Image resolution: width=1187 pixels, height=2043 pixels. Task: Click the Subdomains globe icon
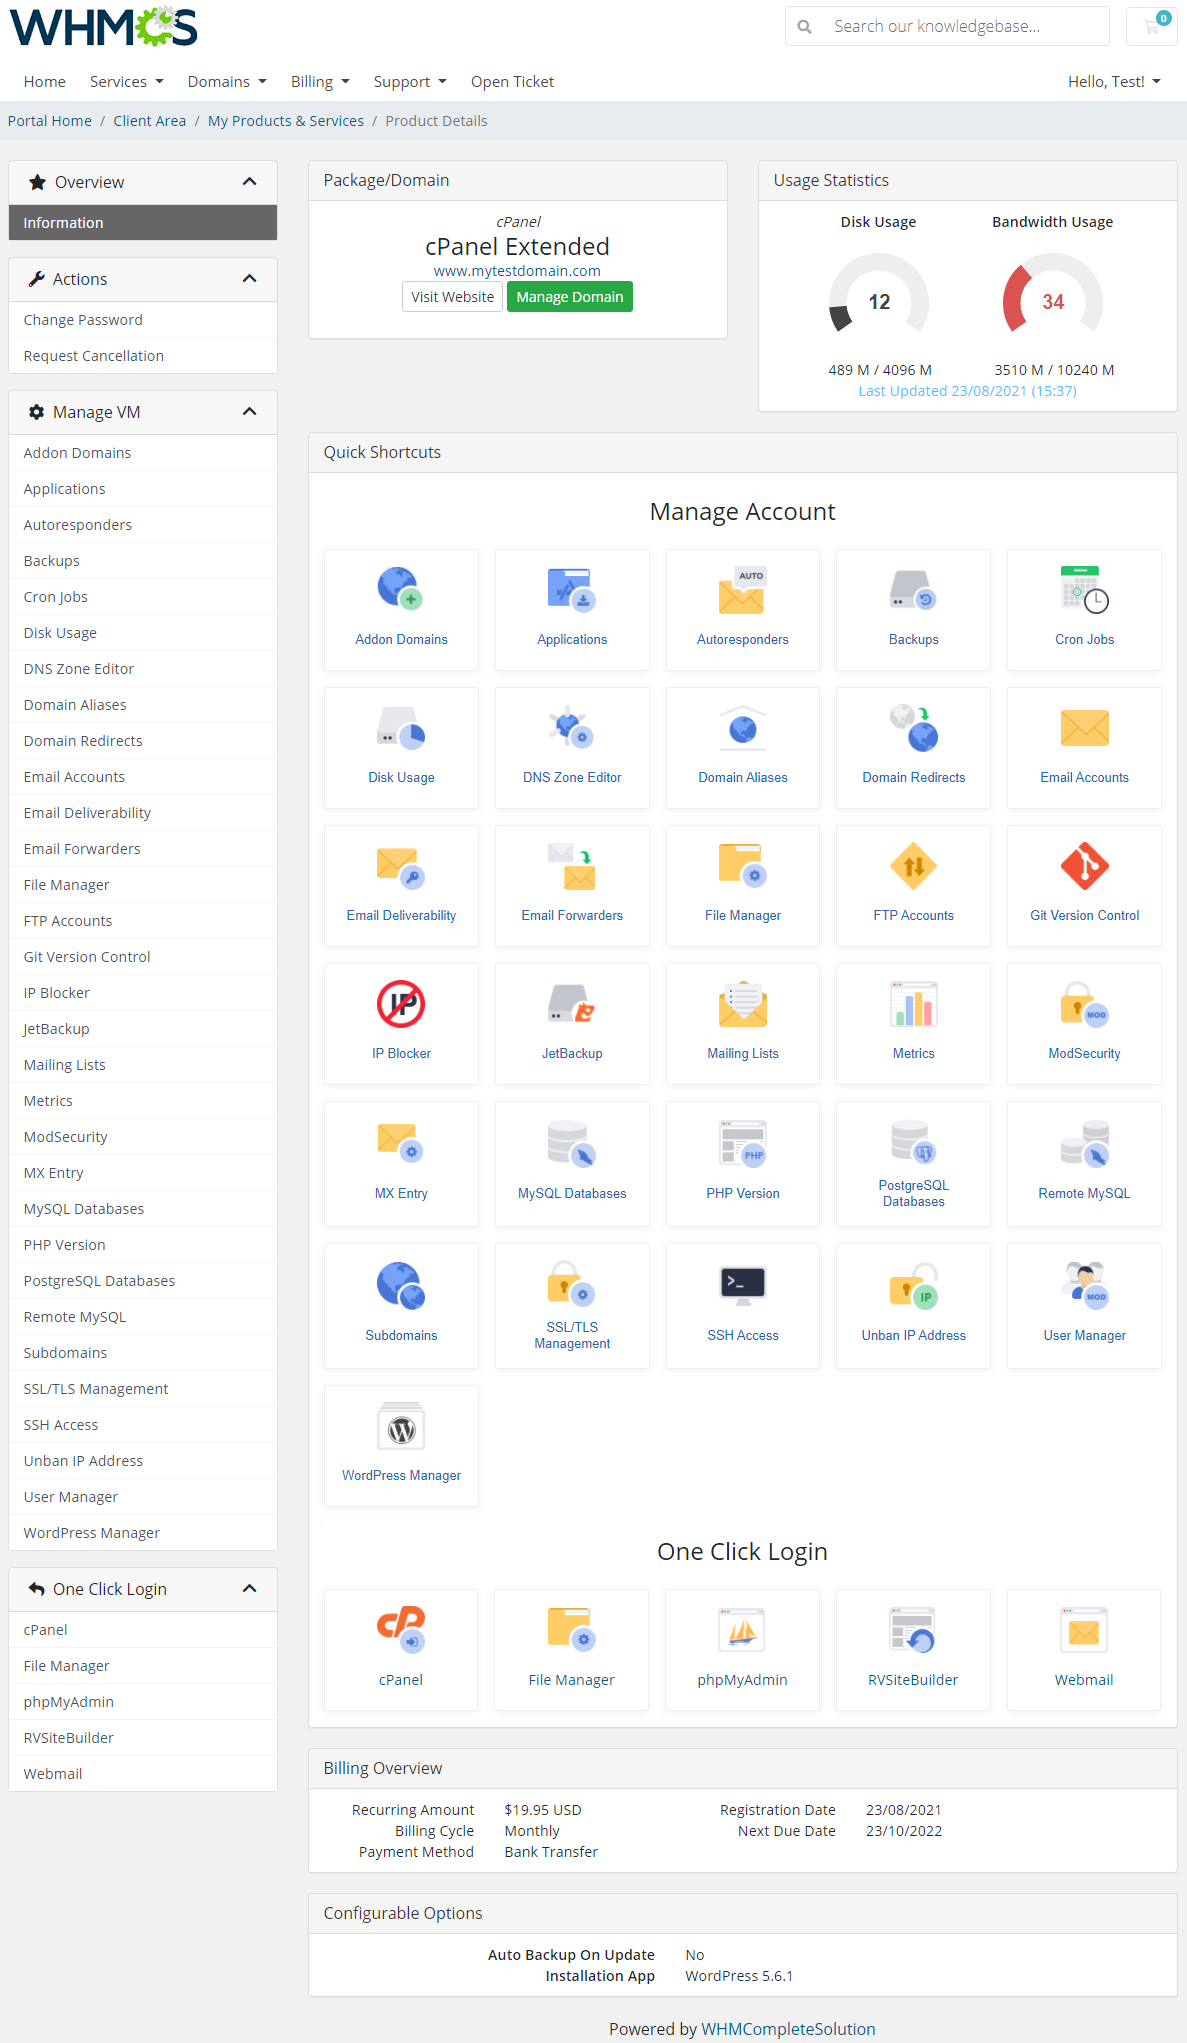click(x=401, y=1284)
